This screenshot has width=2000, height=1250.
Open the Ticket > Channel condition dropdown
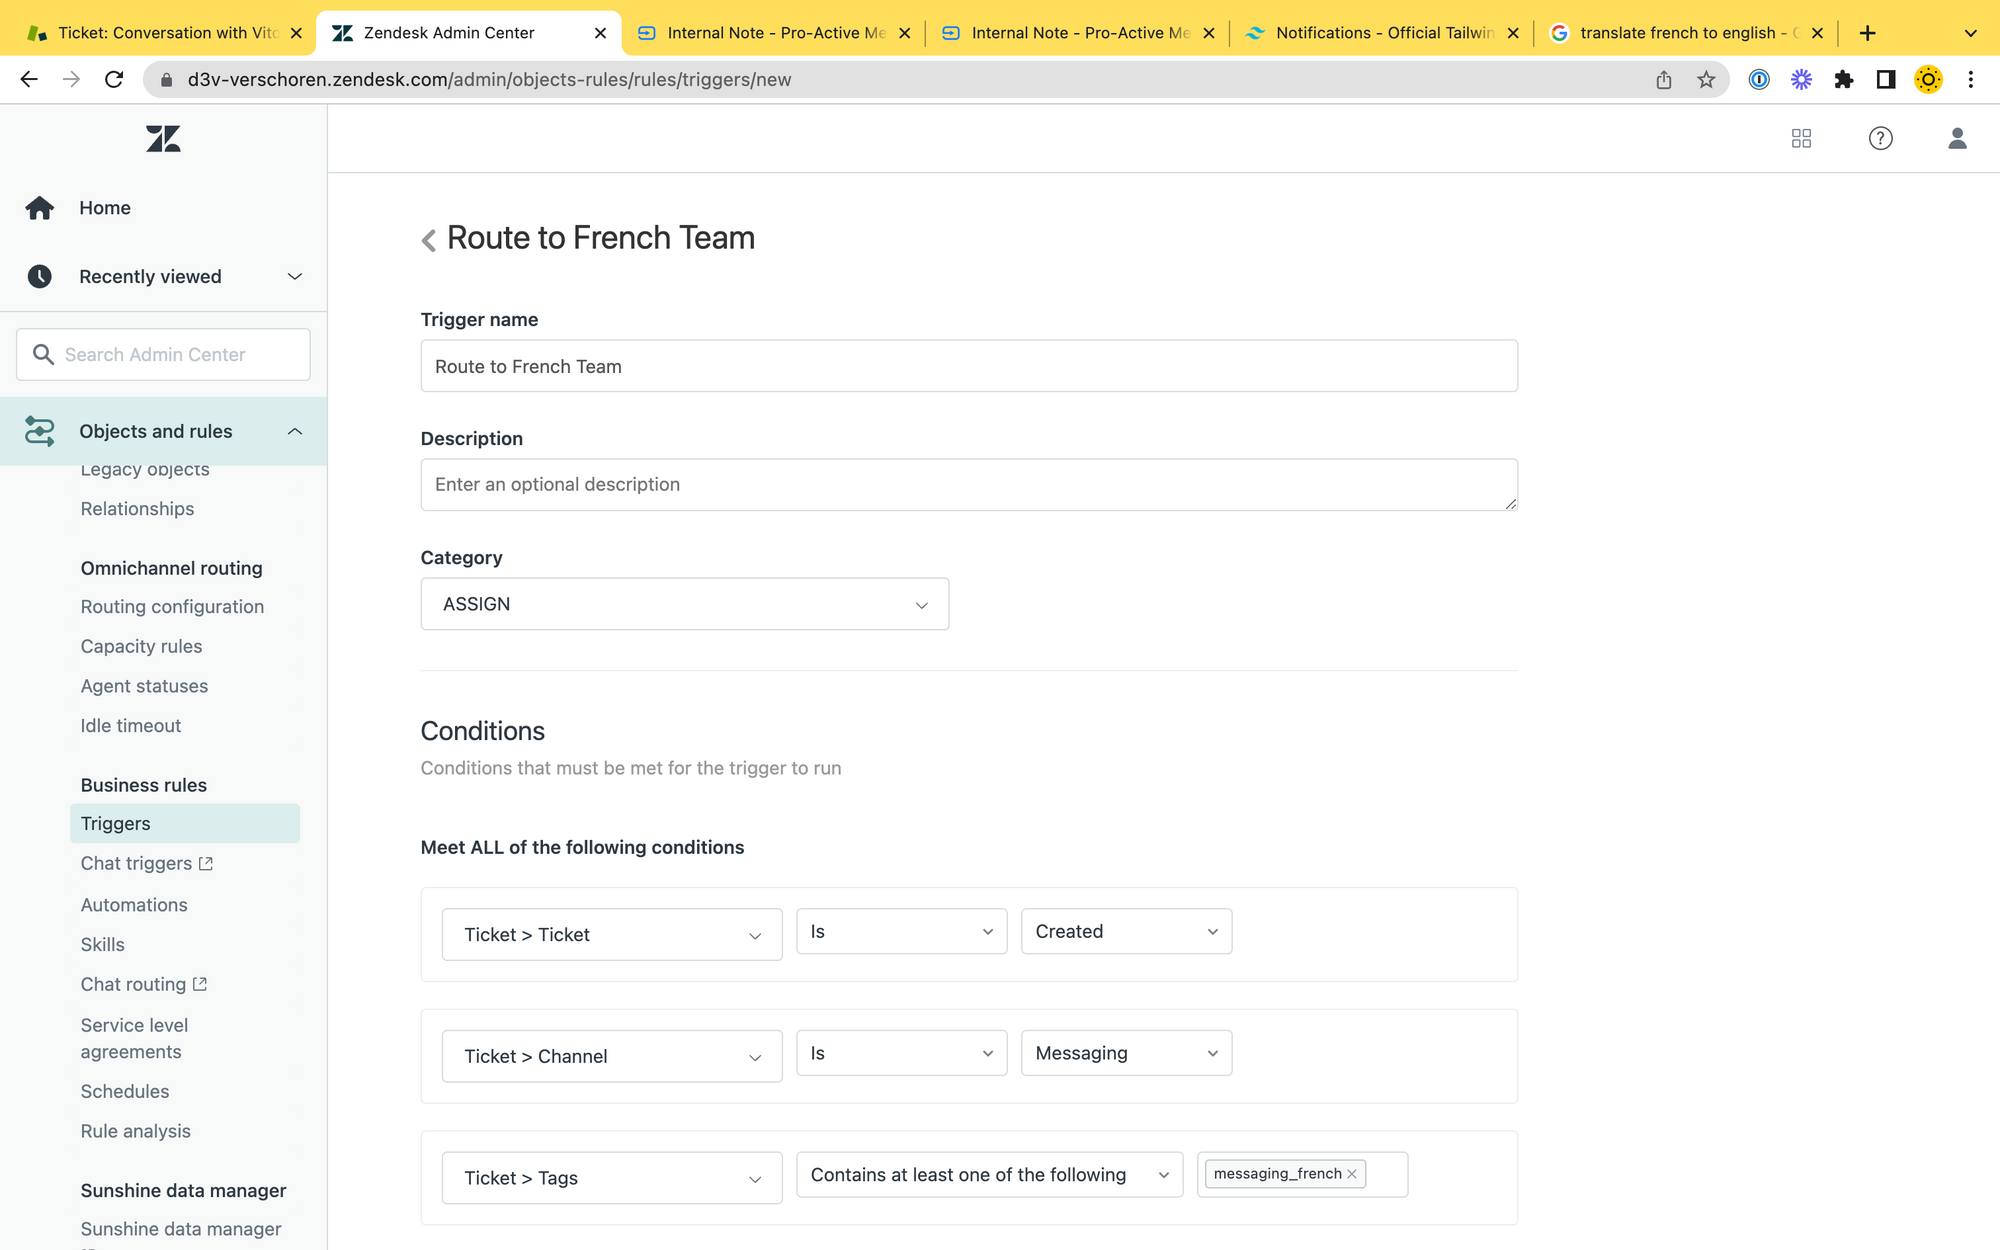tap(611, 1056)
